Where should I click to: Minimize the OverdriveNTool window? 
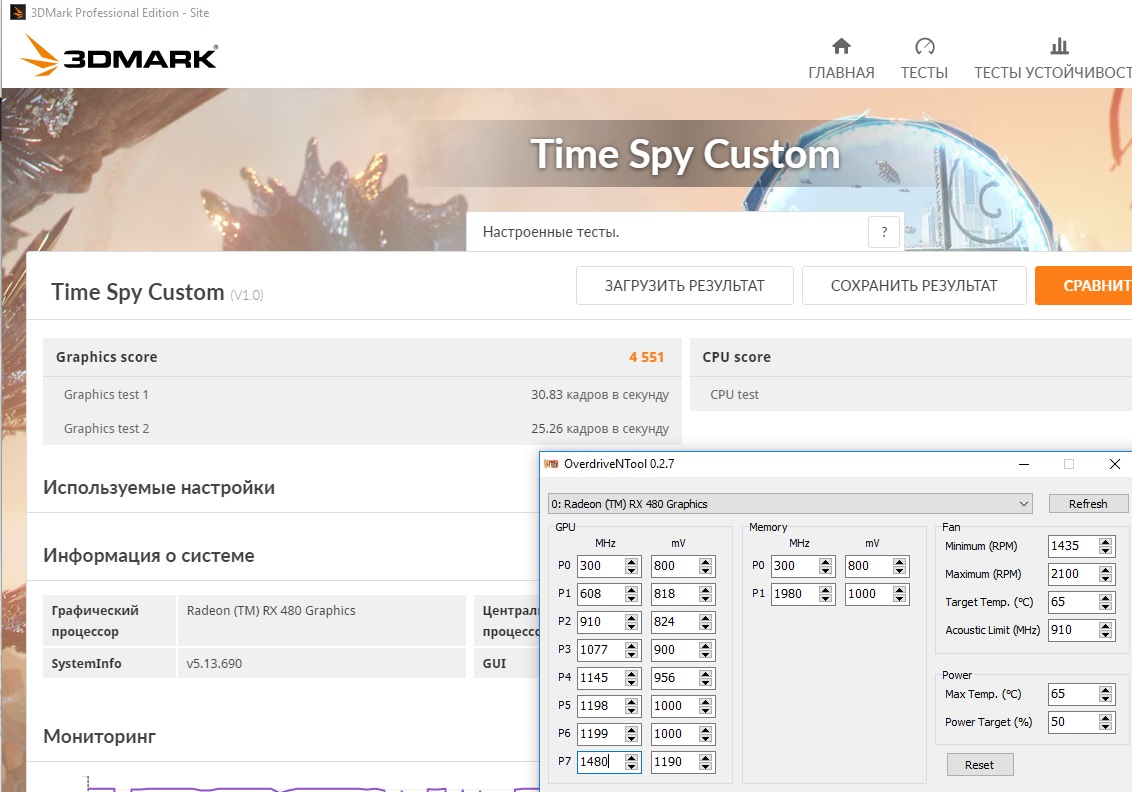(1024, 464)
